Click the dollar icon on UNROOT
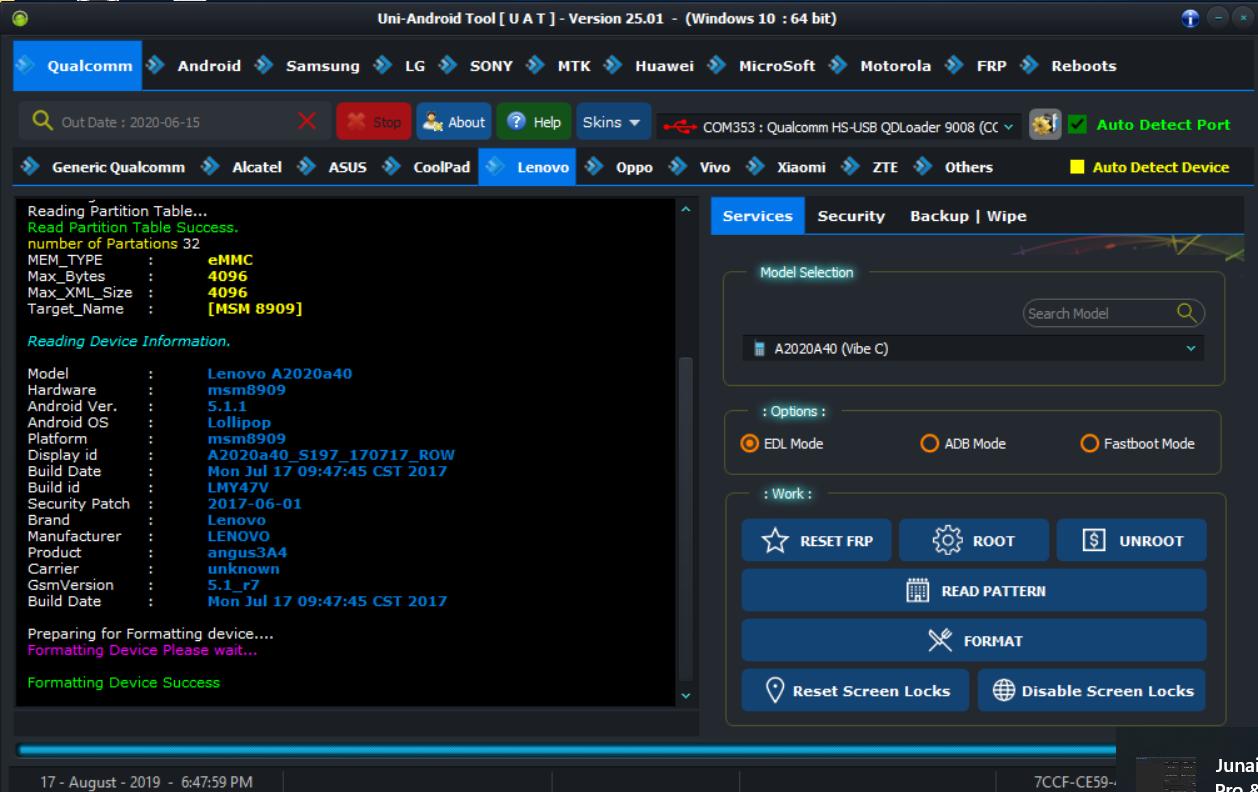 click(1094, 541)
